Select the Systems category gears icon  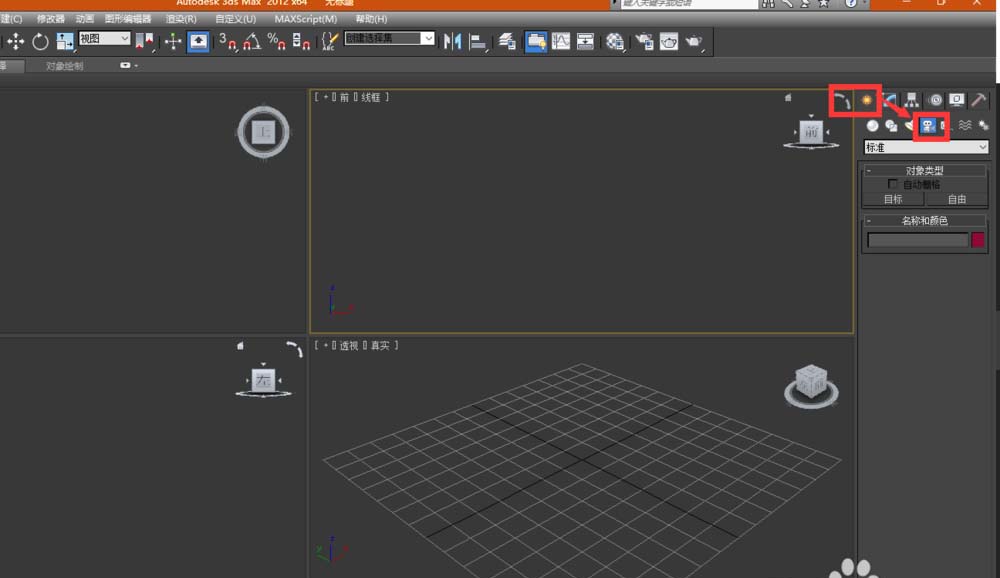tap(983, 126)
